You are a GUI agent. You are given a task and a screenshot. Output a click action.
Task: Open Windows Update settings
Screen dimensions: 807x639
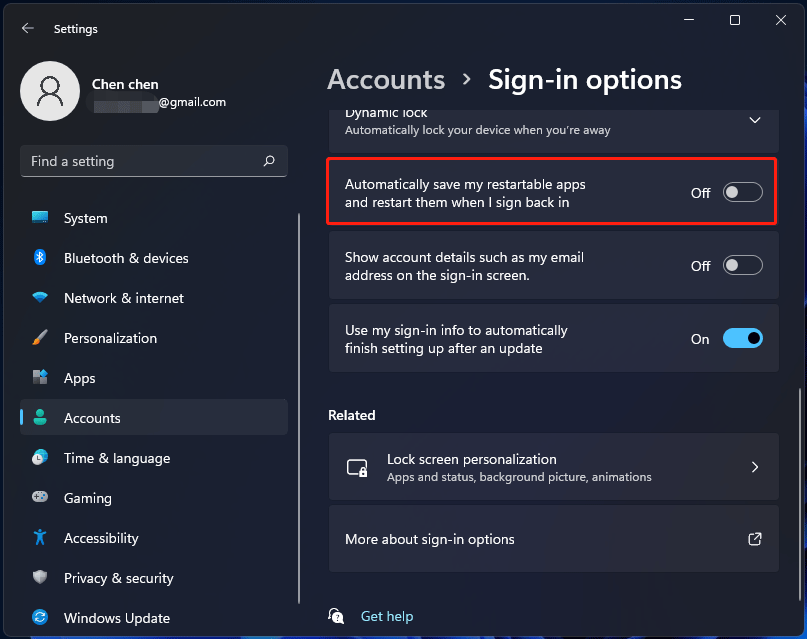point(117,618)
